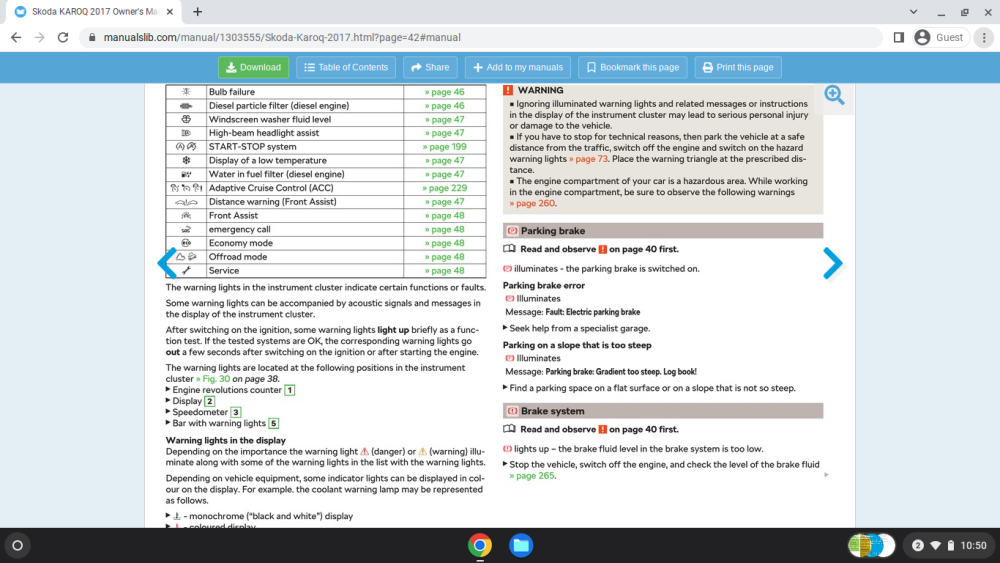Open the Guest profile menu
Image resolution: width=1000 pixels, height=563 pixels.
tap(941, 38)
